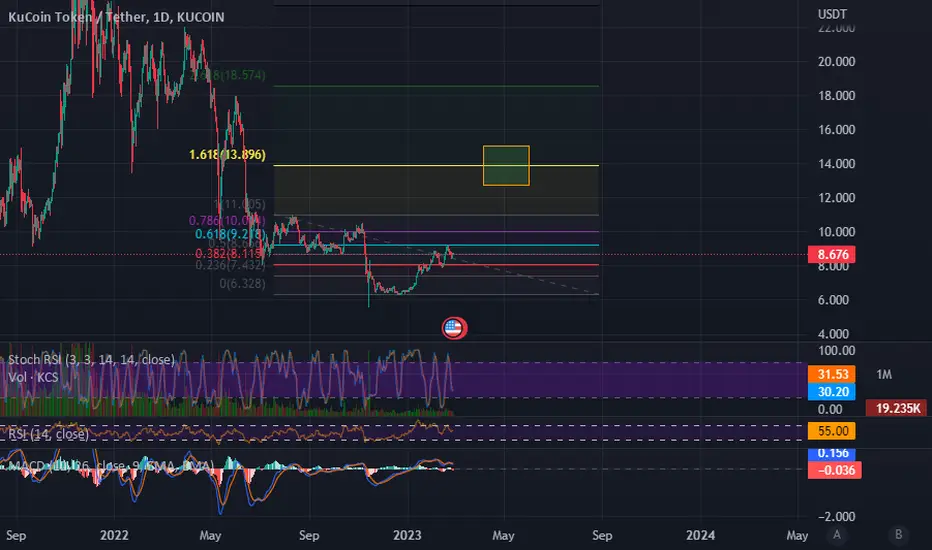The width and height of the screenshot is (932, 550).
Task: Click the 1M volume scale label
Action: click(884, 375)
